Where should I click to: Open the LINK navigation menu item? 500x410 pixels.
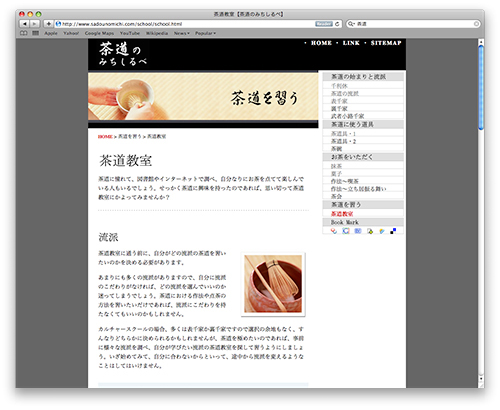351,43
